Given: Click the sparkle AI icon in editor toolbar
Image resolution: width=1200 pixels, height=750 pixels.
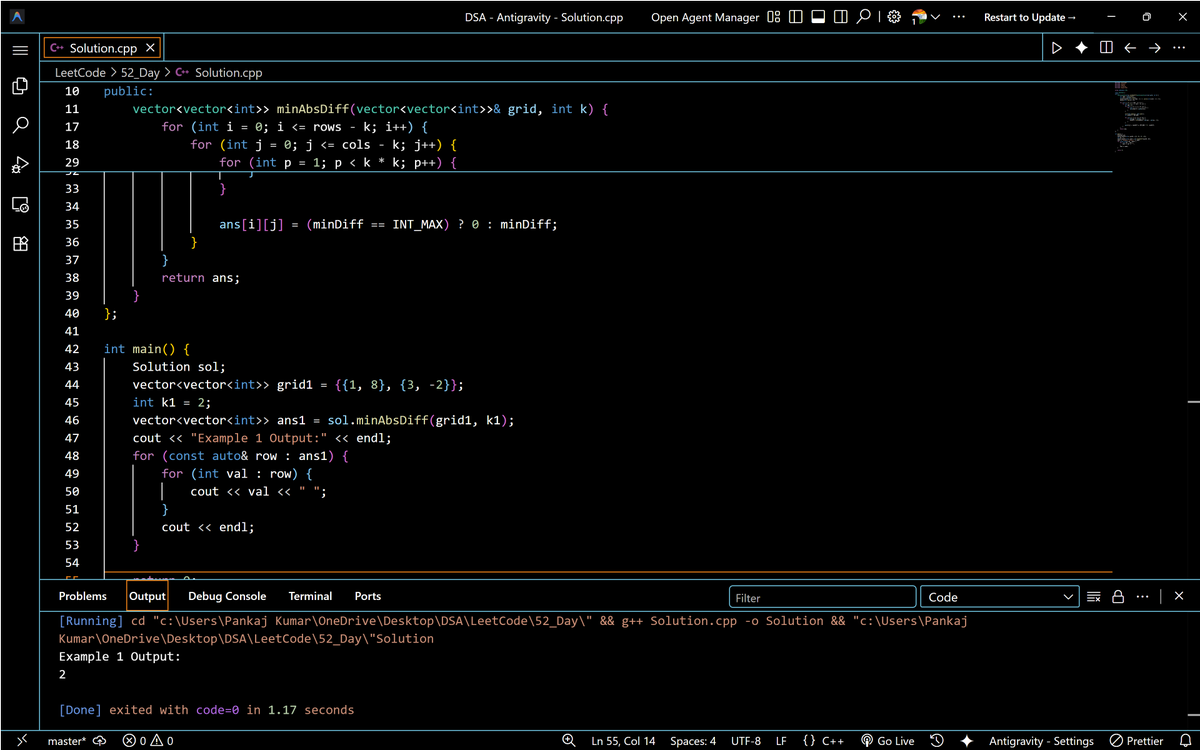Looking at the screenshot, I should tap(1081, 48).
